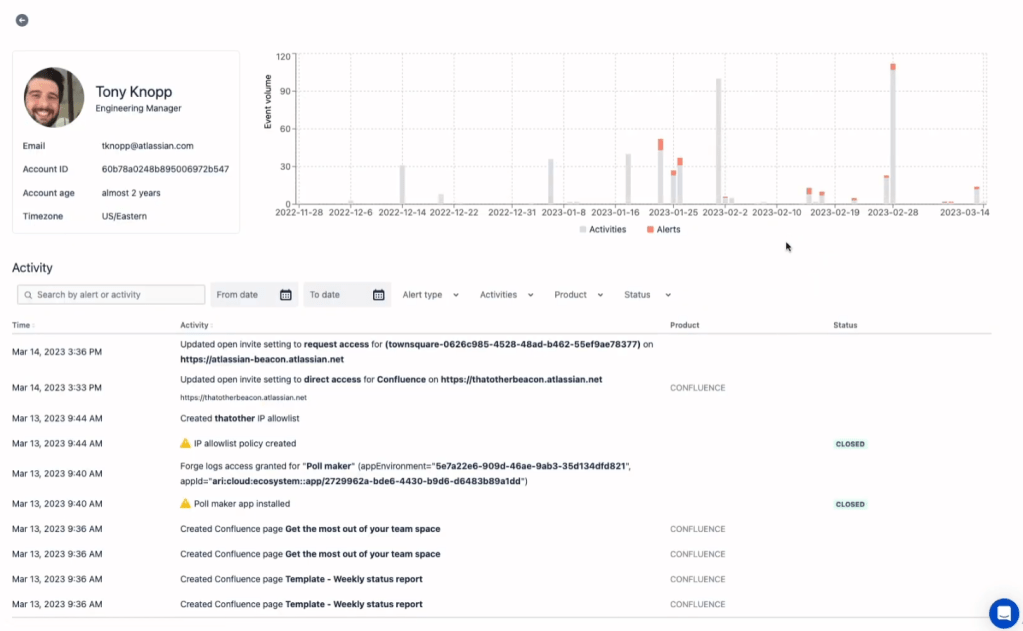Expand the Alert type dropdown
Screen dimensions: 1023x631
pyautogui.click(x=430, y=295)
